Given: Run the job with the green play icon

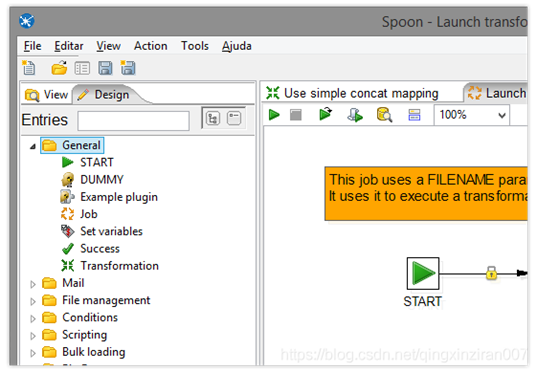Looking at the screenshot, I should (x=274, y=115).
